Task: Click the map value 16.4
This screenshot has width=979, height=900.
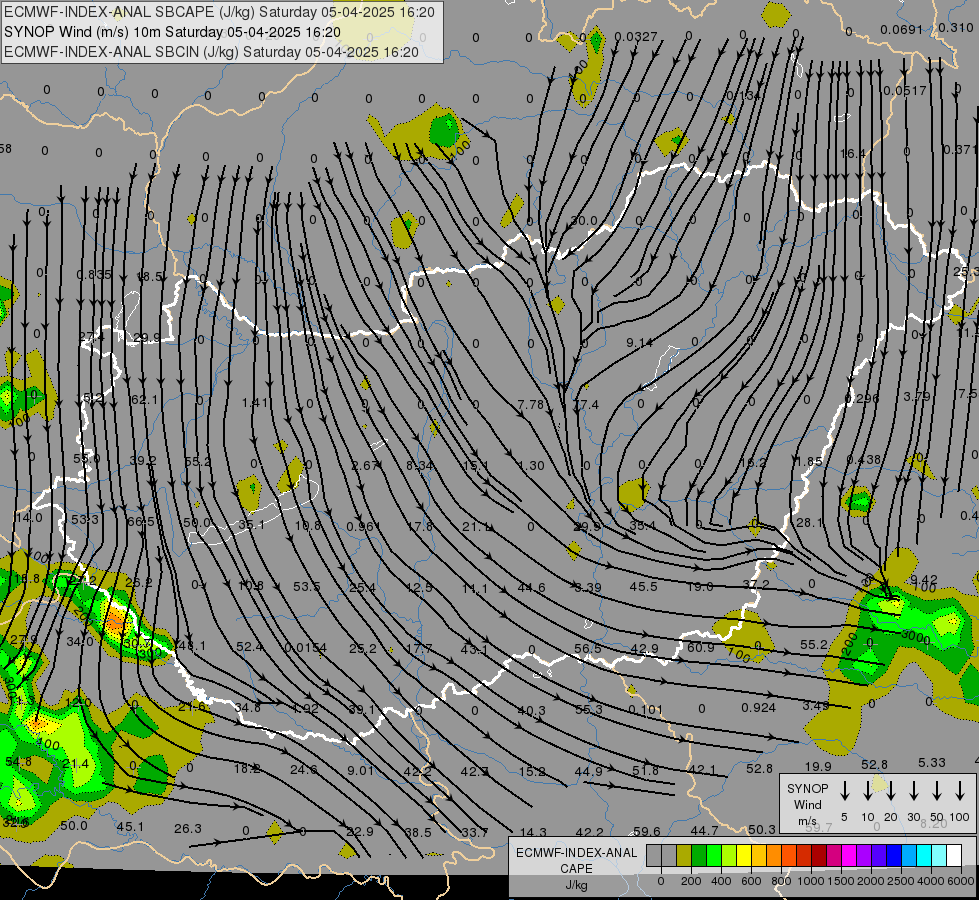Action: coord(853,154)
